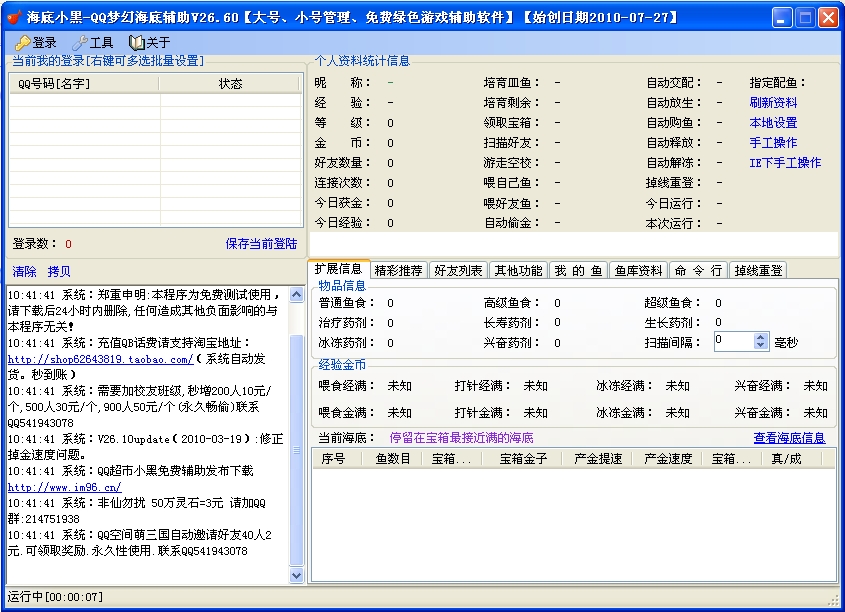The height and width of the screenshot is (612, 845).
Task: Click 拷贝 to copy the log
Action: point(59,272)
